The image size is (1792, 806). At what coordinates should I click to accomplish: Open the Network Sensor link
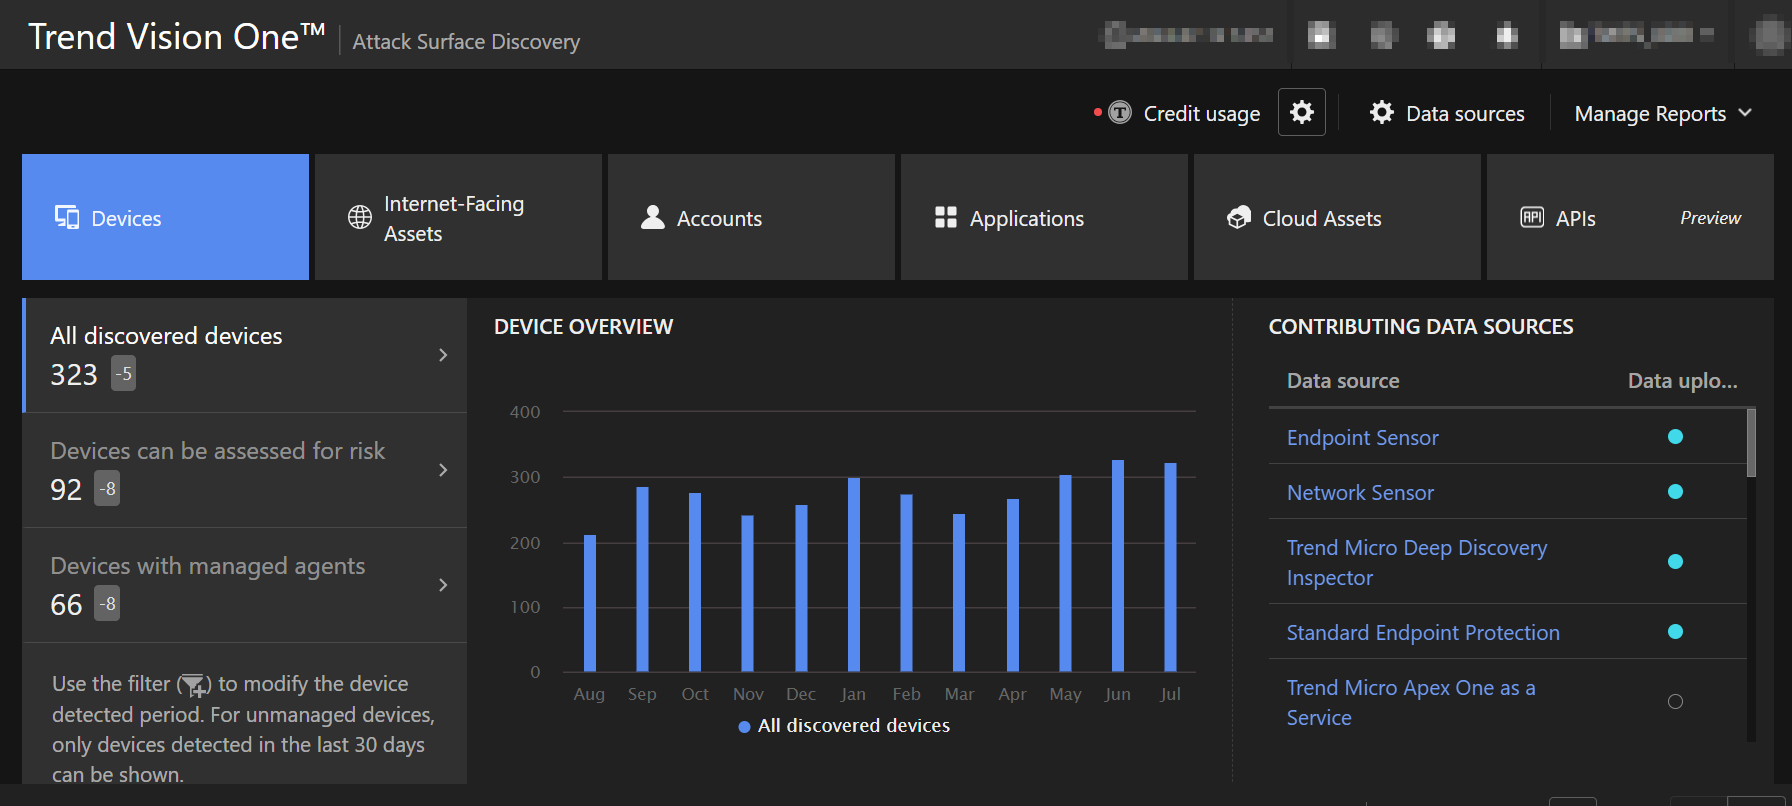coord(1360,493)
